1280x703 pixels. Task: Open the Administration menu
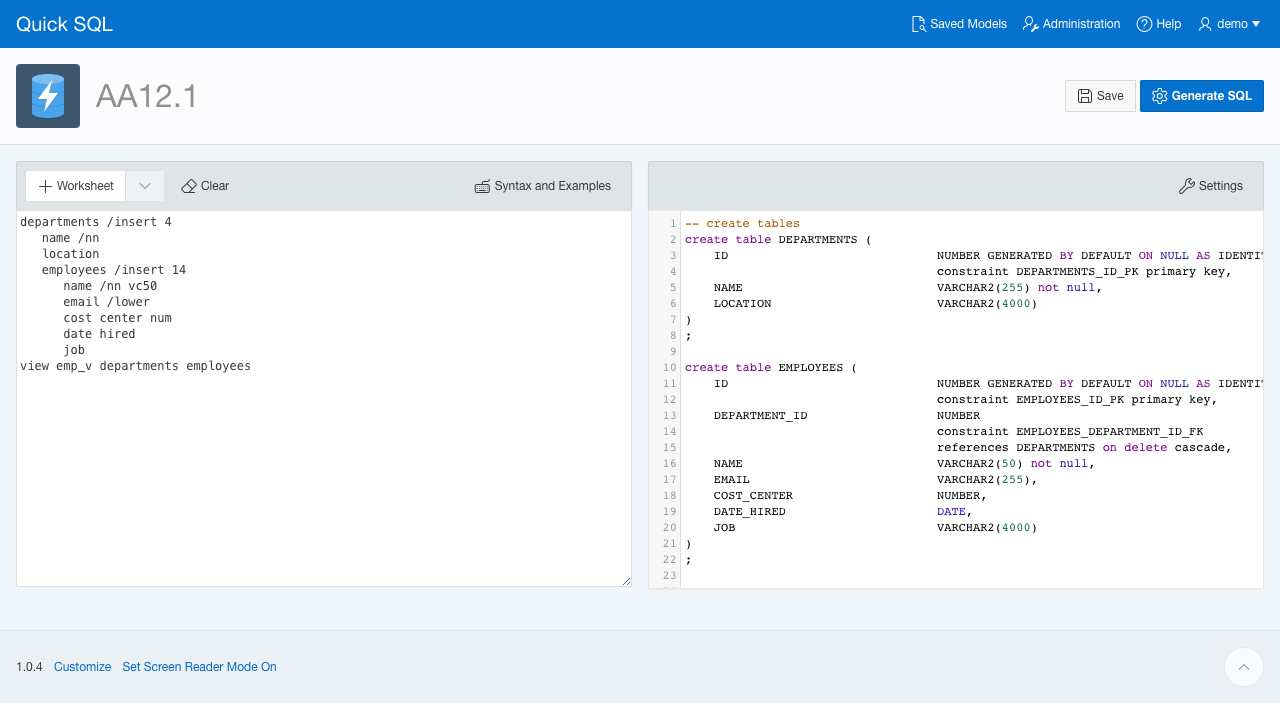point(1071,24)
